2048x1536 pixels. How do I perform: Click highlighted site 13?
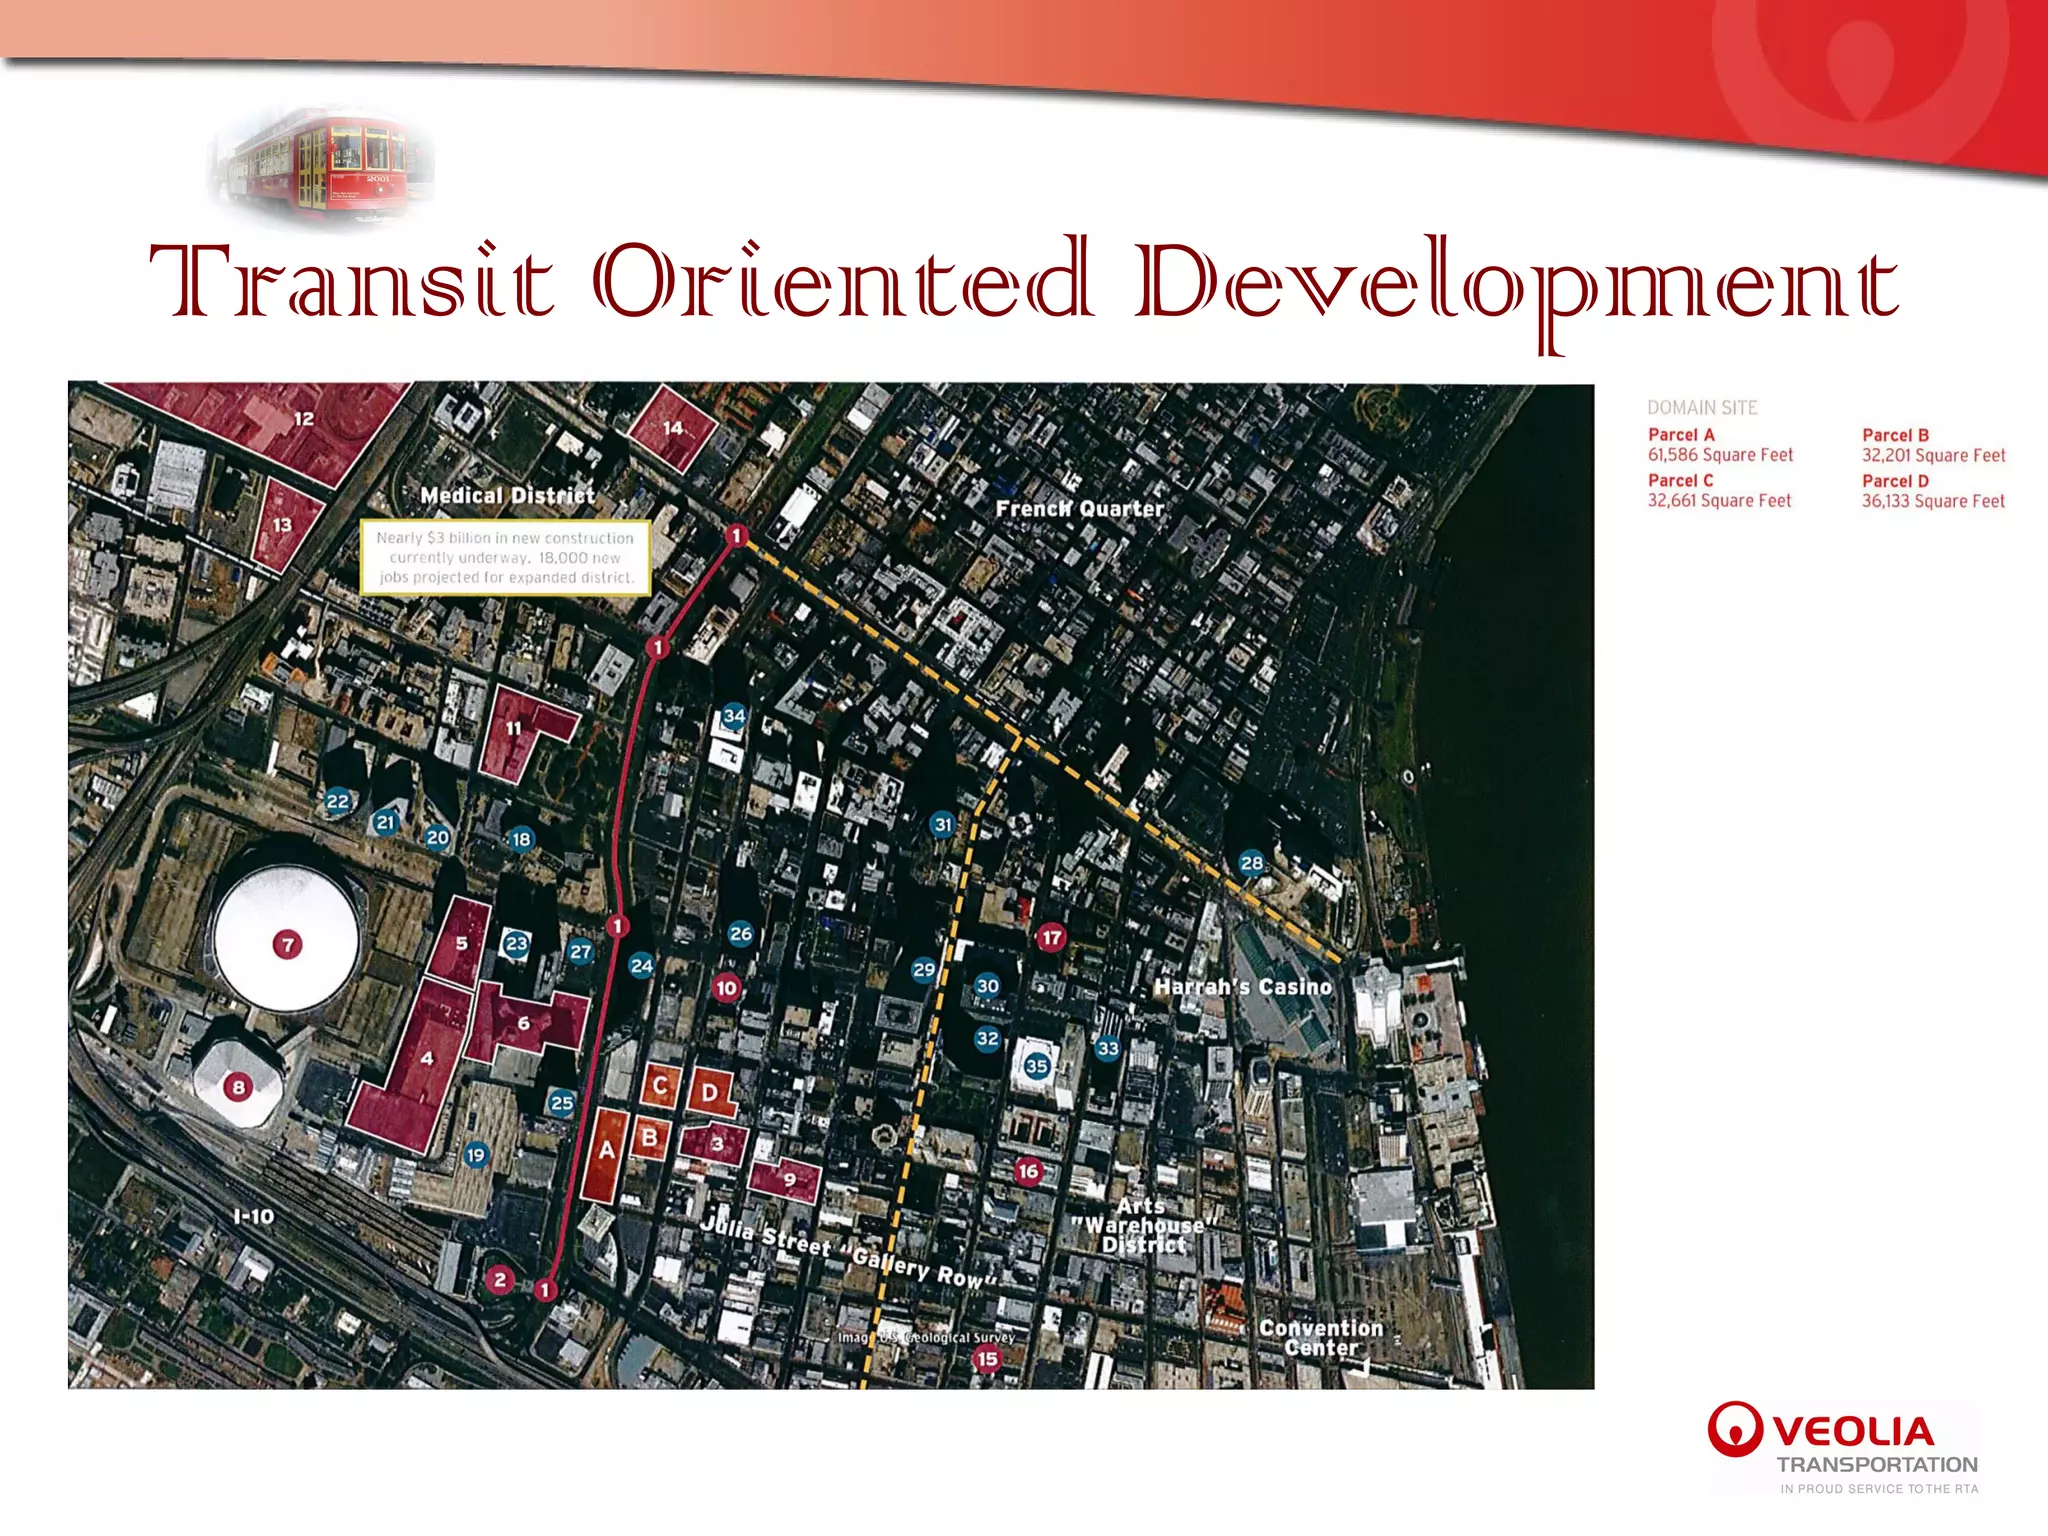[285, 524]
